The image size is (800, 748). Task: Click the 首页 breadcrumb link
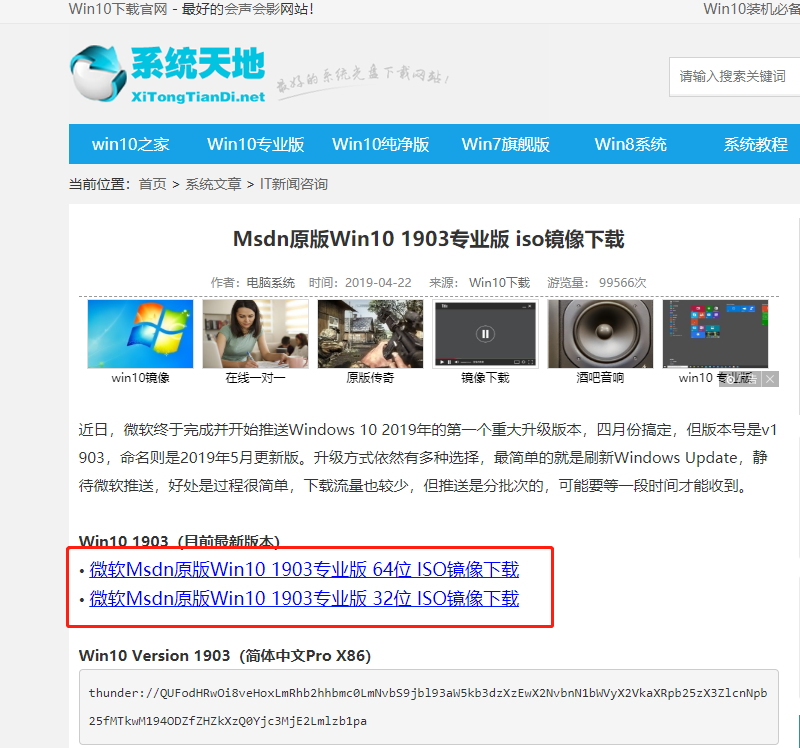click(153, 184)
